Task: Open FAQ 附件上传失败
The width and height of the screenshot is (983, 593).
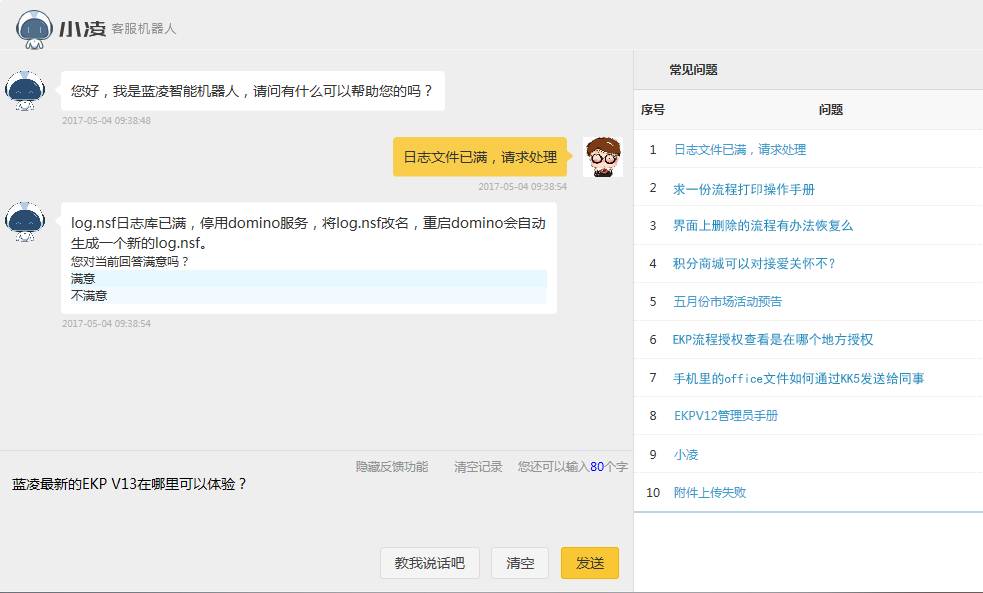Action: pos(710,493)
